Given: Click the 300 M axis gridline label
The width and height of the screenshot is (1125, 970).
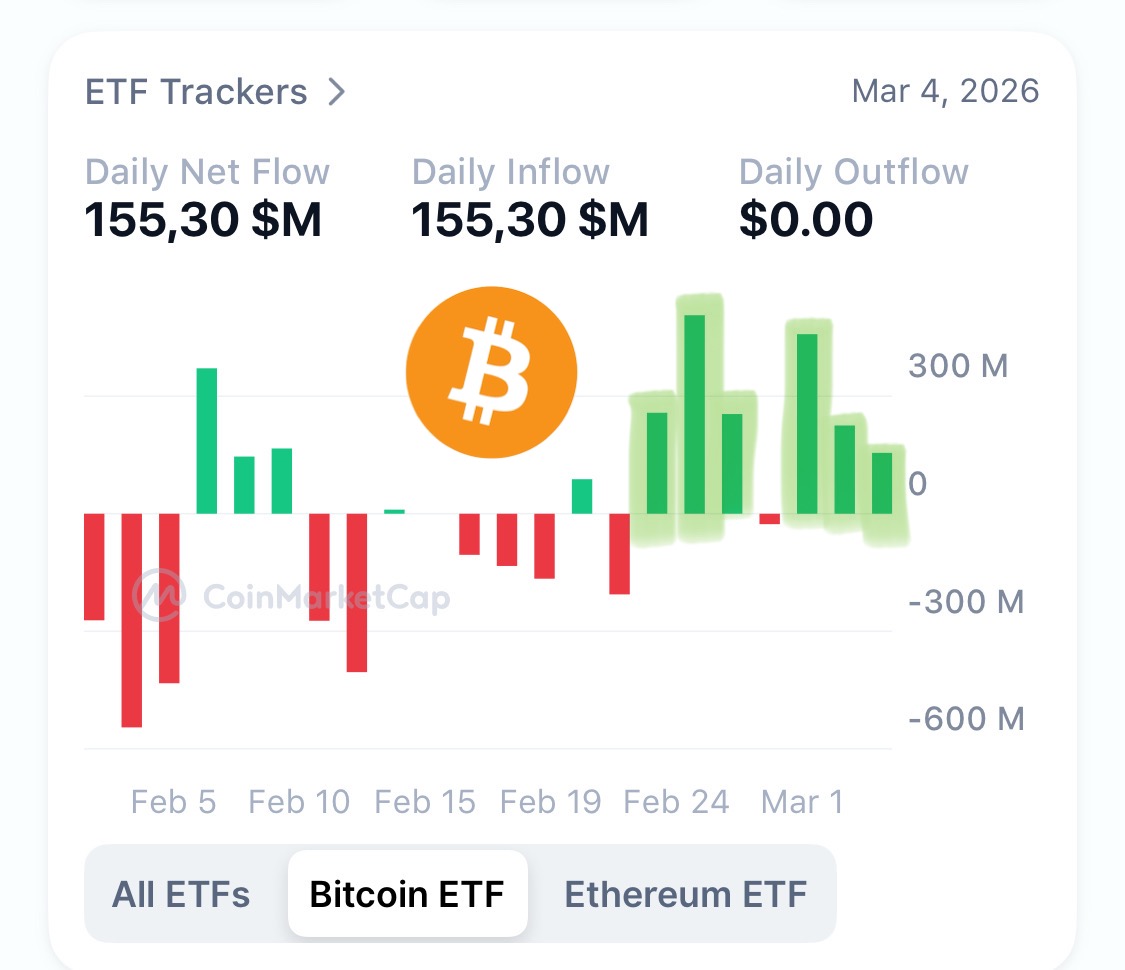Looking at the screenshot, I should click(x=957, y=366).
